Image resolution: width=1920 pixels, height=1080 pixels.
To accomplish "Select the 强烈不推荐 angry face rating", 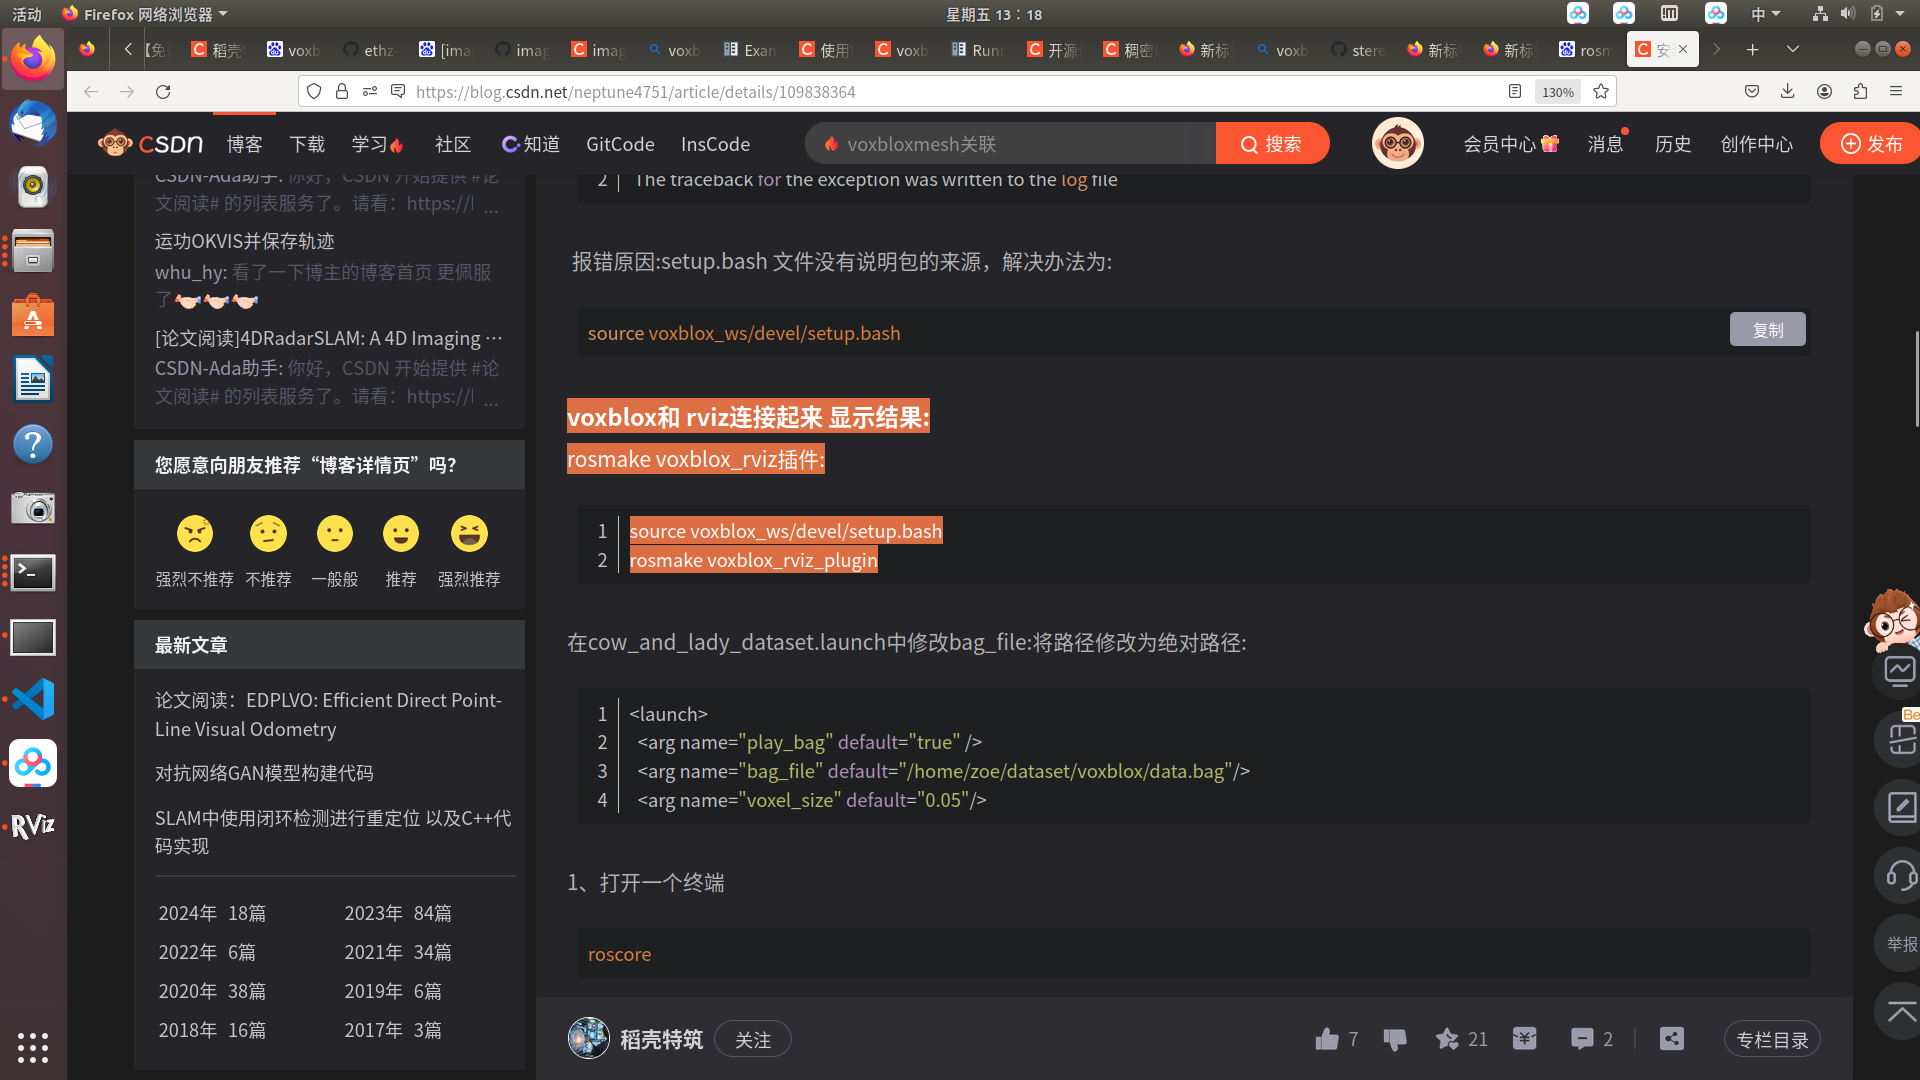I will (195, 534).
